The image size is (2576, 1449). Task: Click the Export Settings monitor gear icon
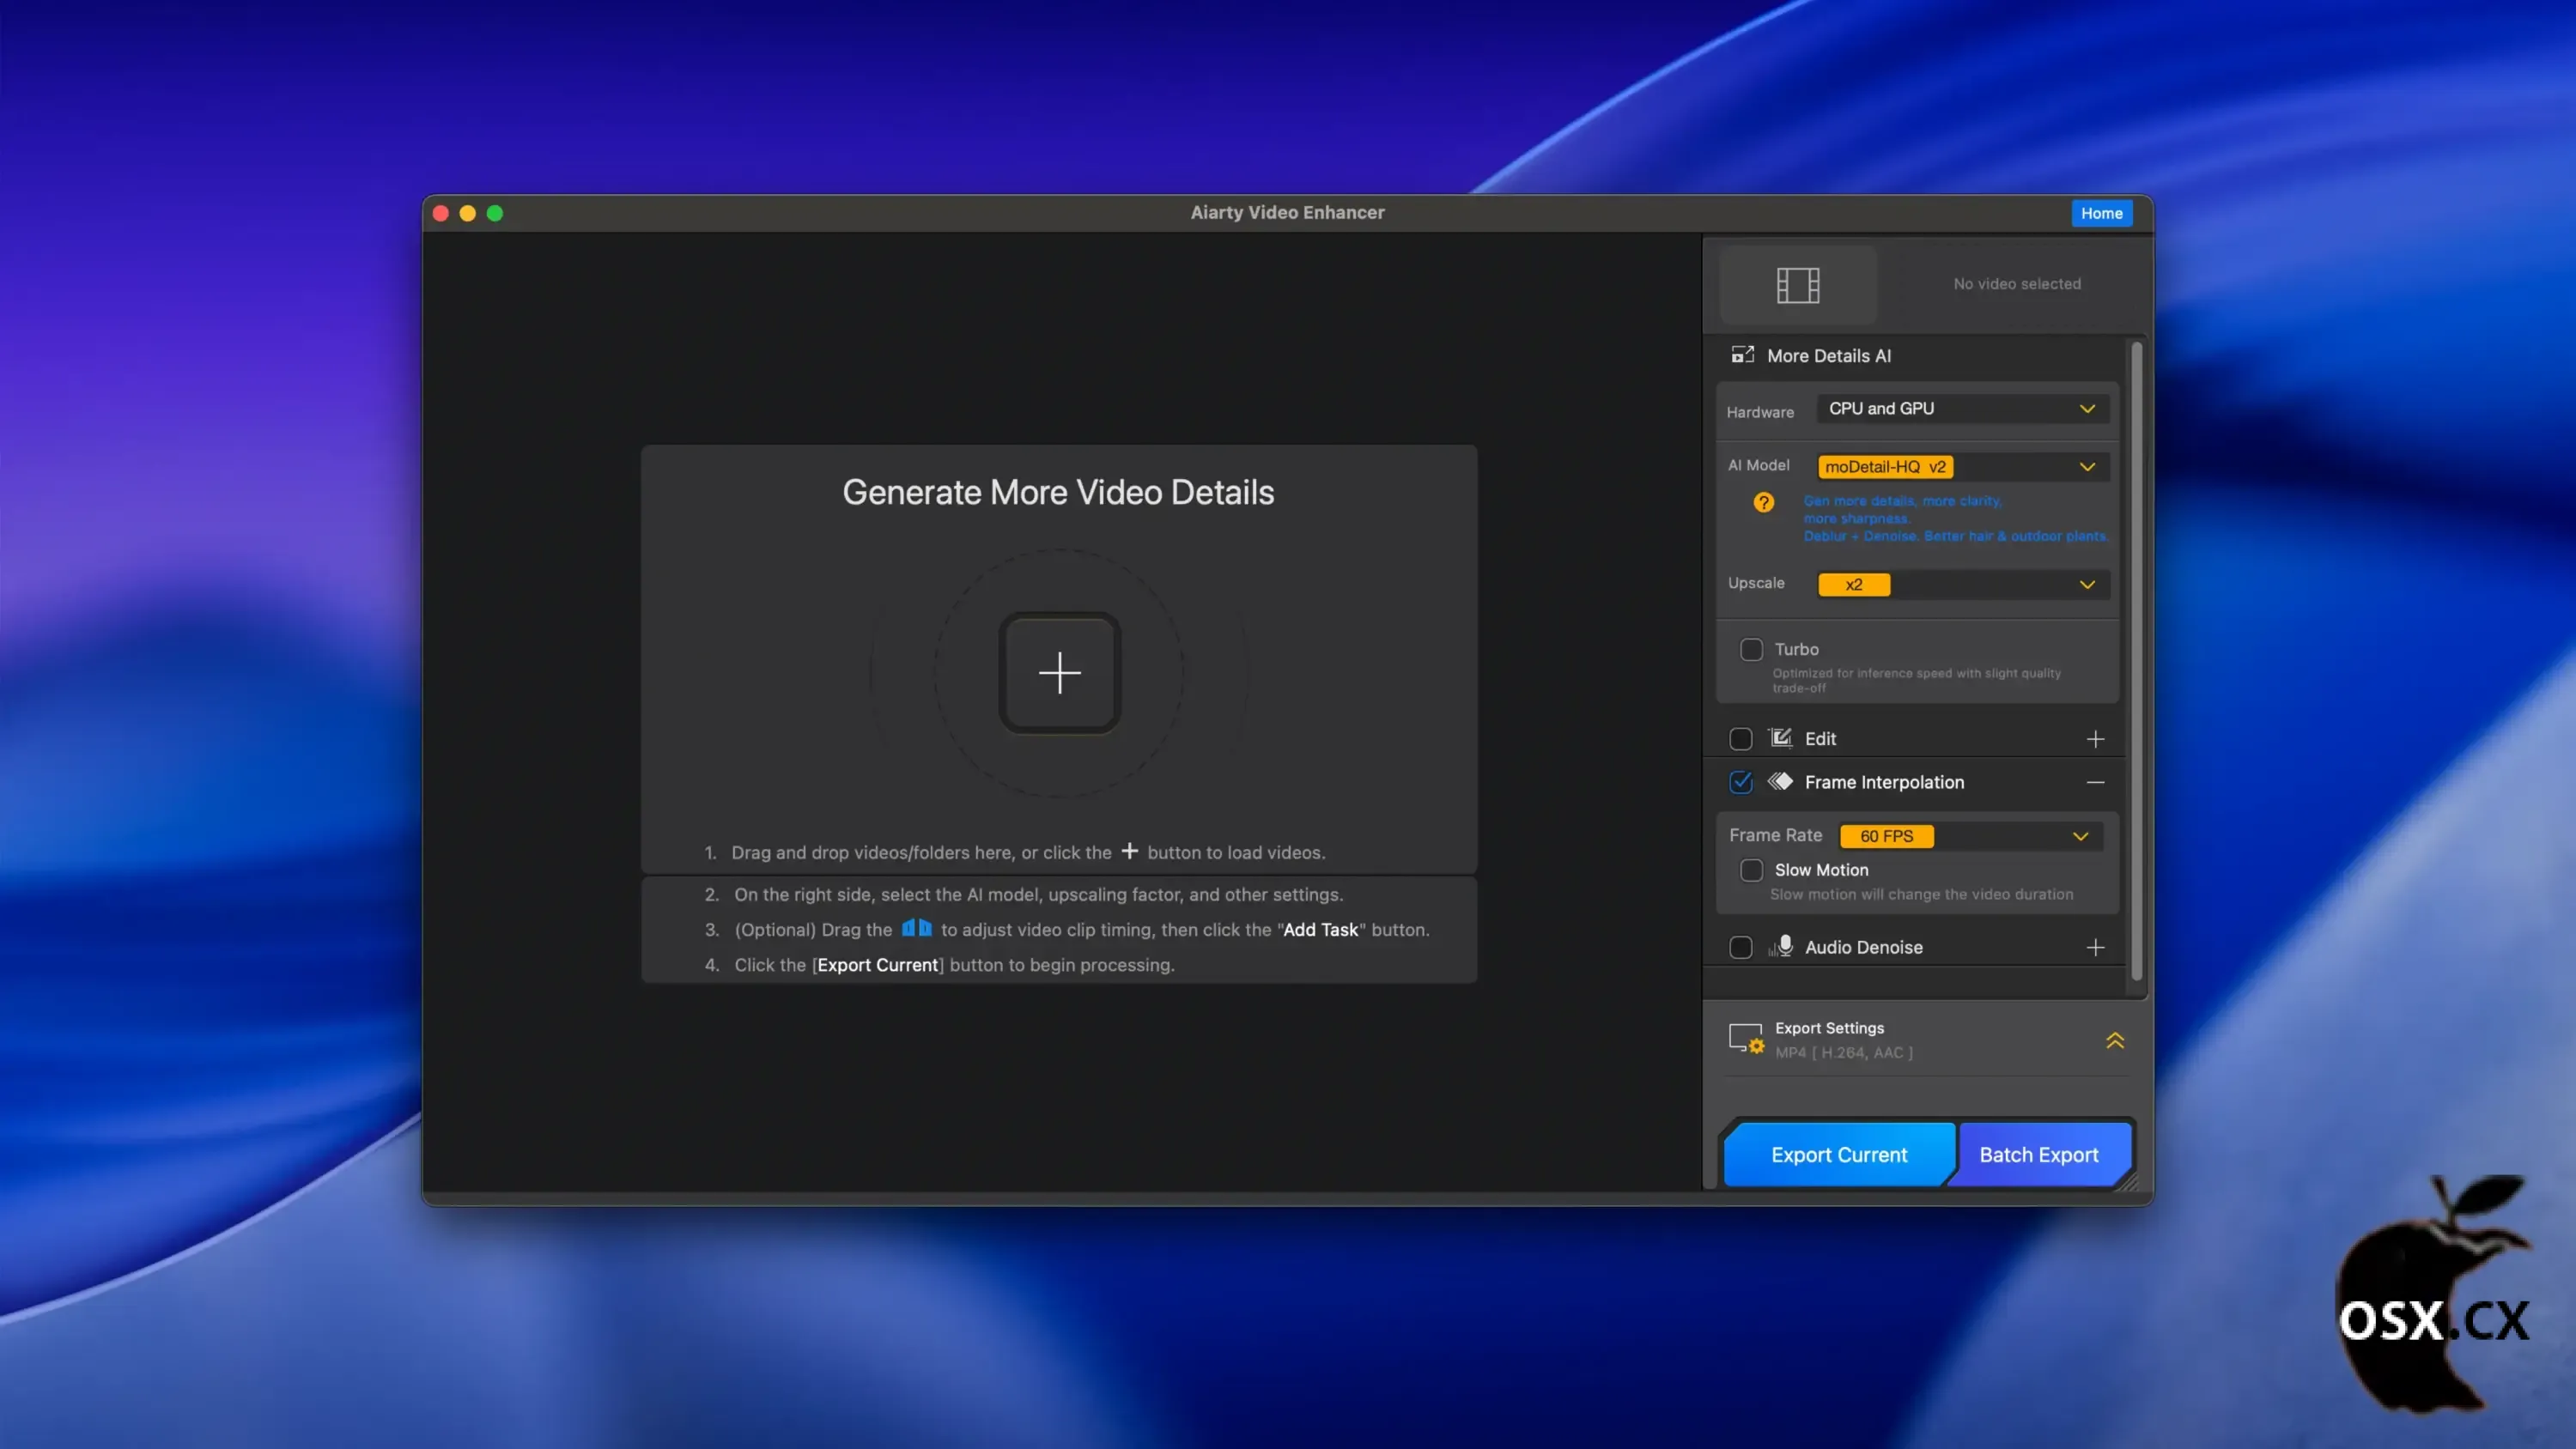tap(1747, 1039)
